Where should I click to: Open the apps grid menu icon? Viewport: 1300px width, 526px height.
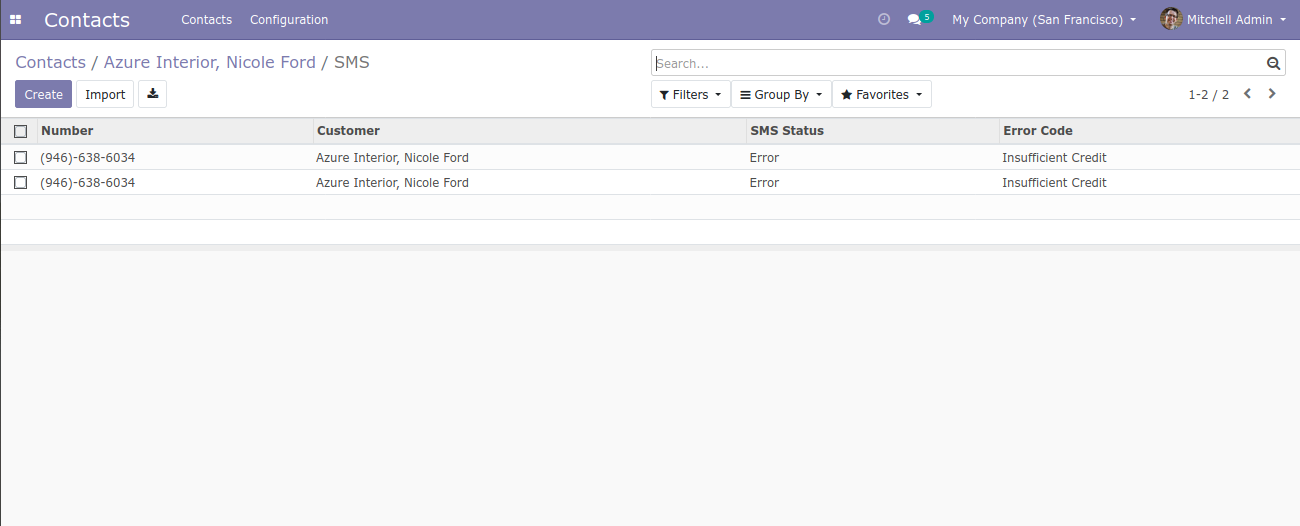tap(15, 20)
